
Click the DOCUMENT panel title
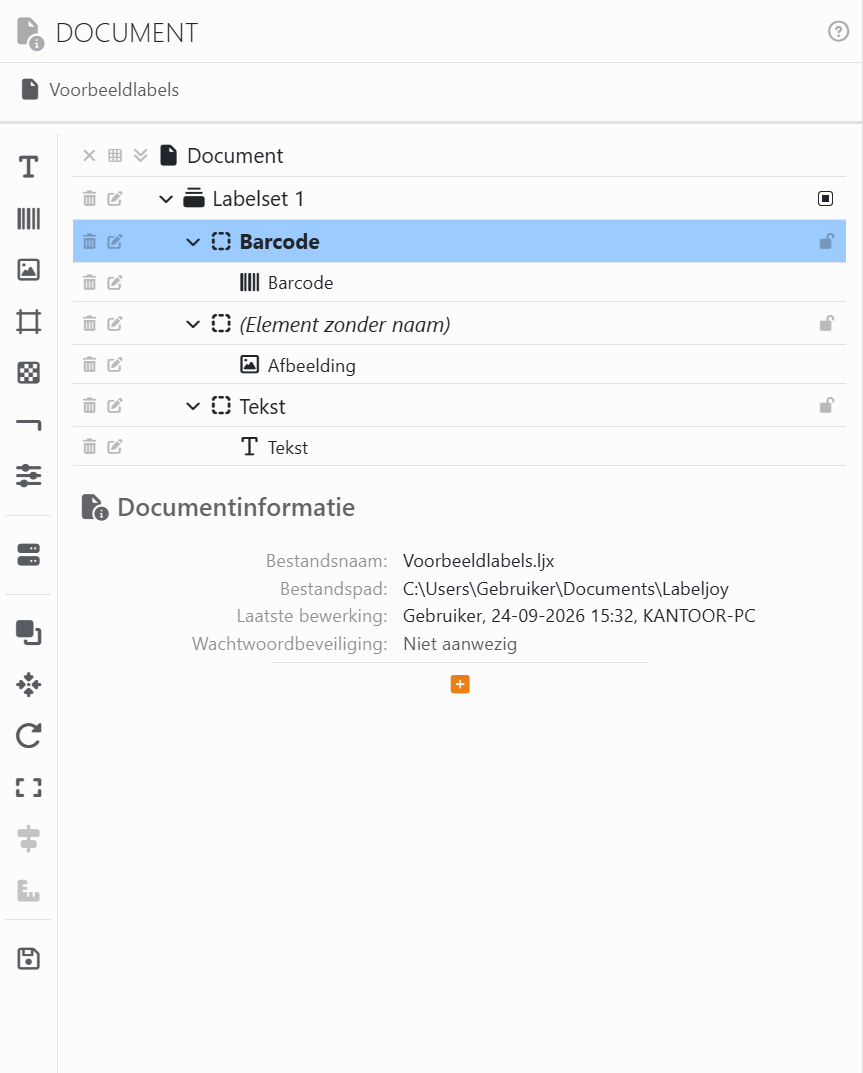pyautogui.click(x=127, y=33)
